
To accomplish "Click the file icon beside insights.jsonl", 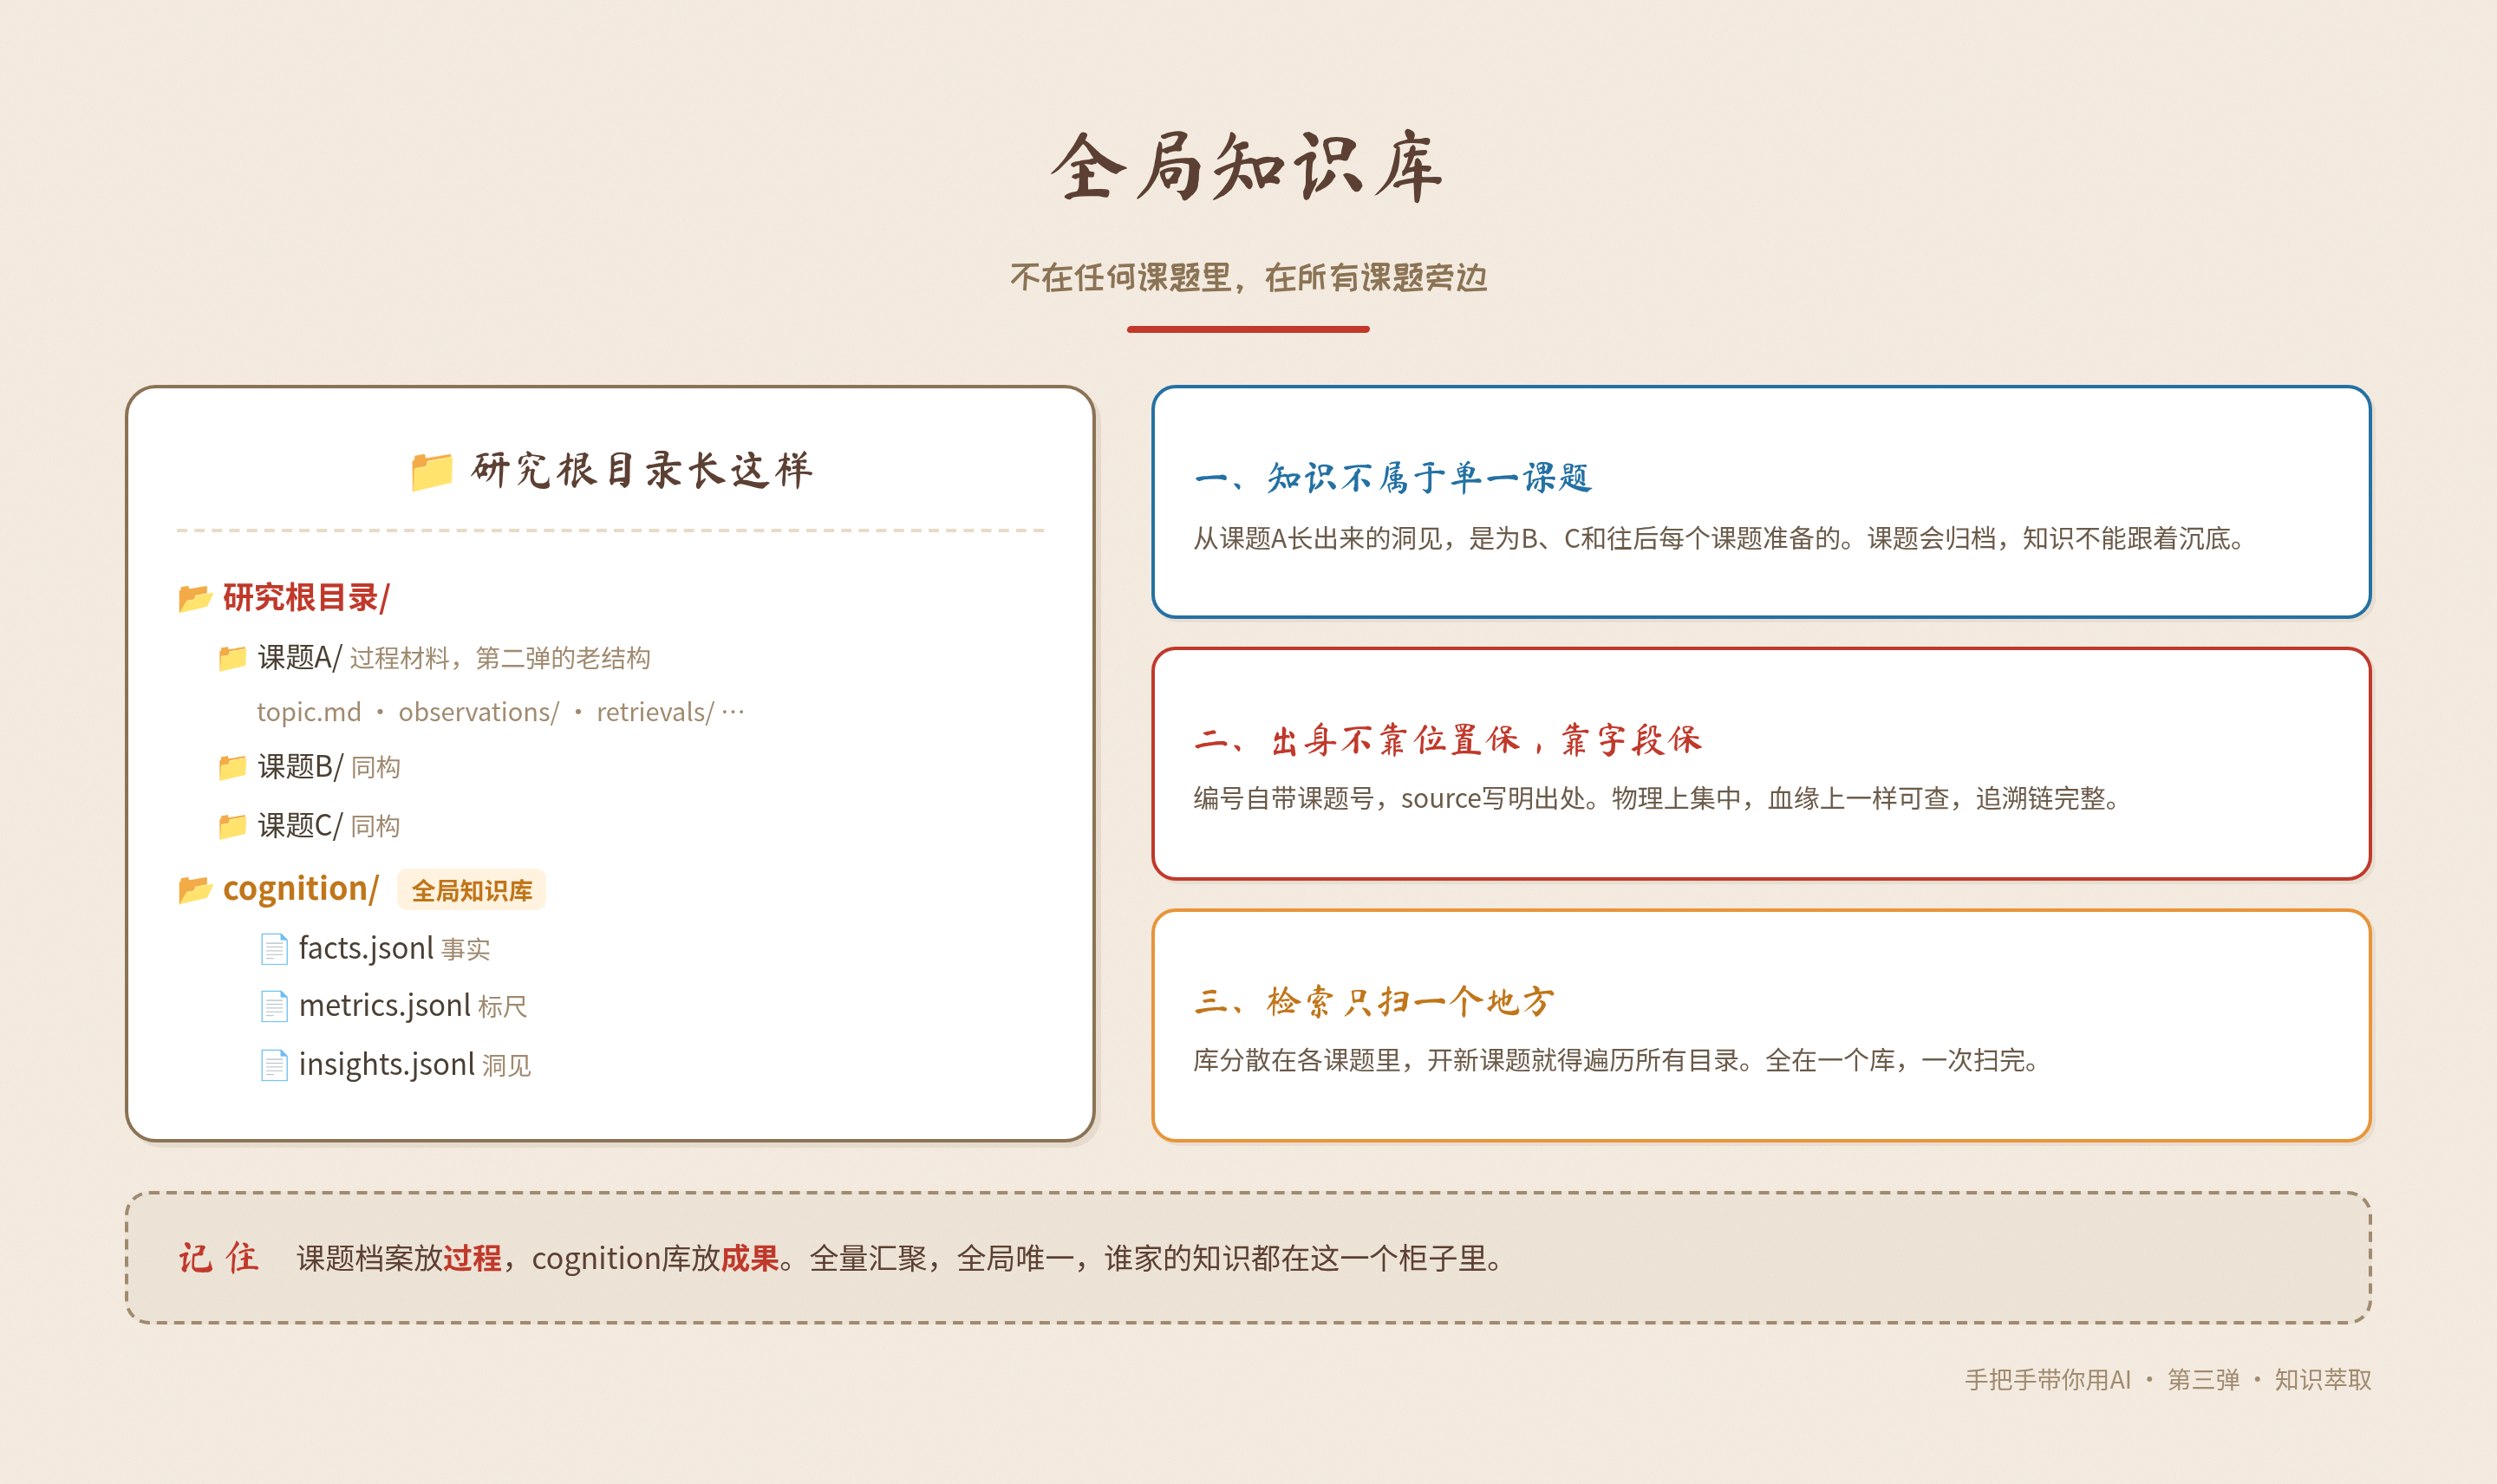I will pyautogui.click(x=274, y=1065).
